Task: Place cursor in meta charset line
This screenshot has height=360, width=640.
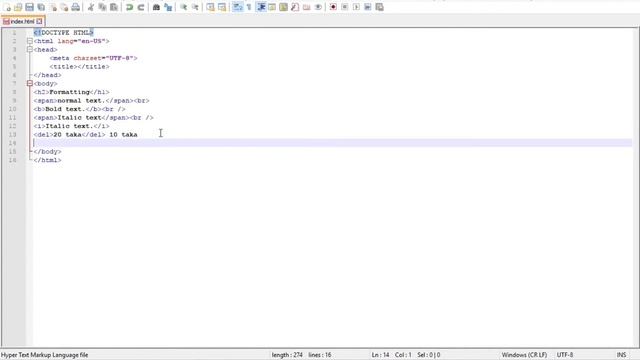Action: tap(93, 58)
